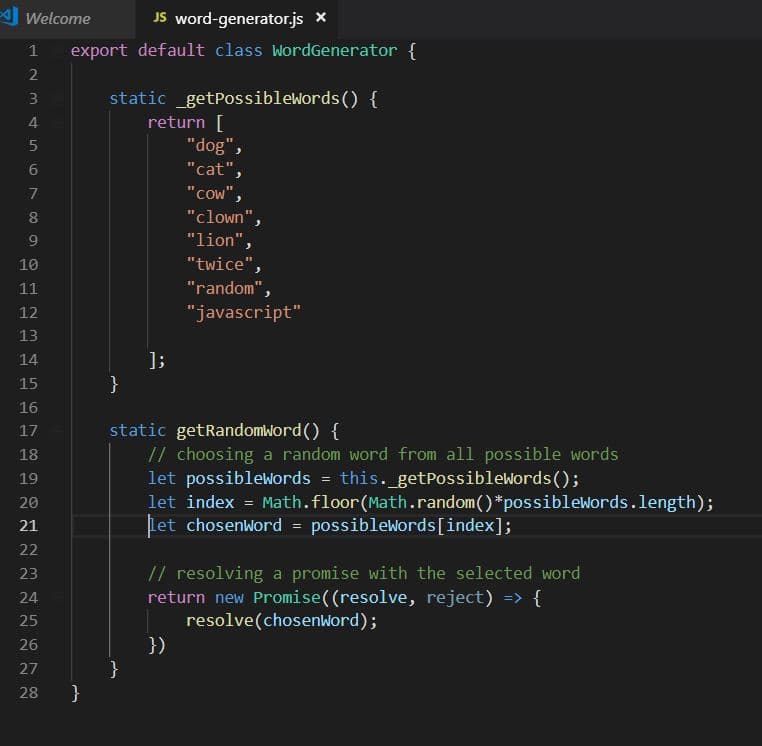Click the 'static' keyword on line 17
Image resolution: width=762 pixels, height=746 pixels.
click(x=138, y=431)
